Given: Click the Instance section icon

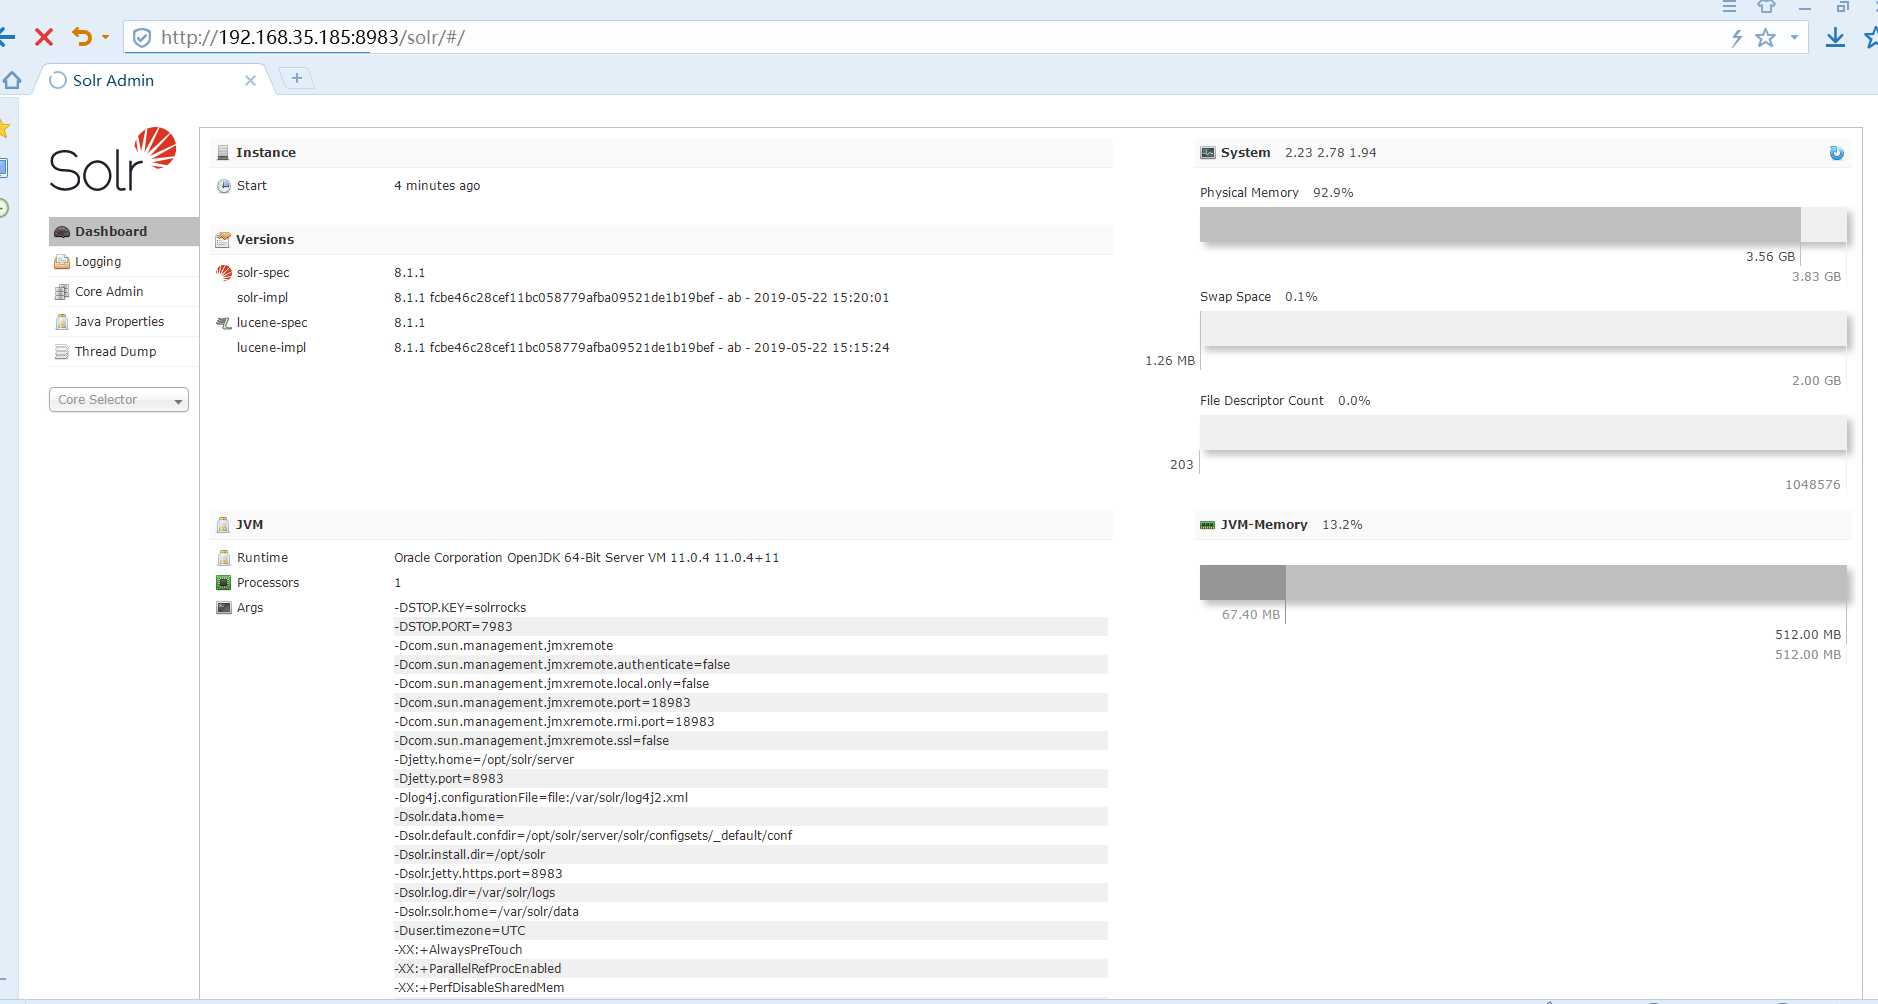Looking at the screenshot, I should click(x=223, y=153).
